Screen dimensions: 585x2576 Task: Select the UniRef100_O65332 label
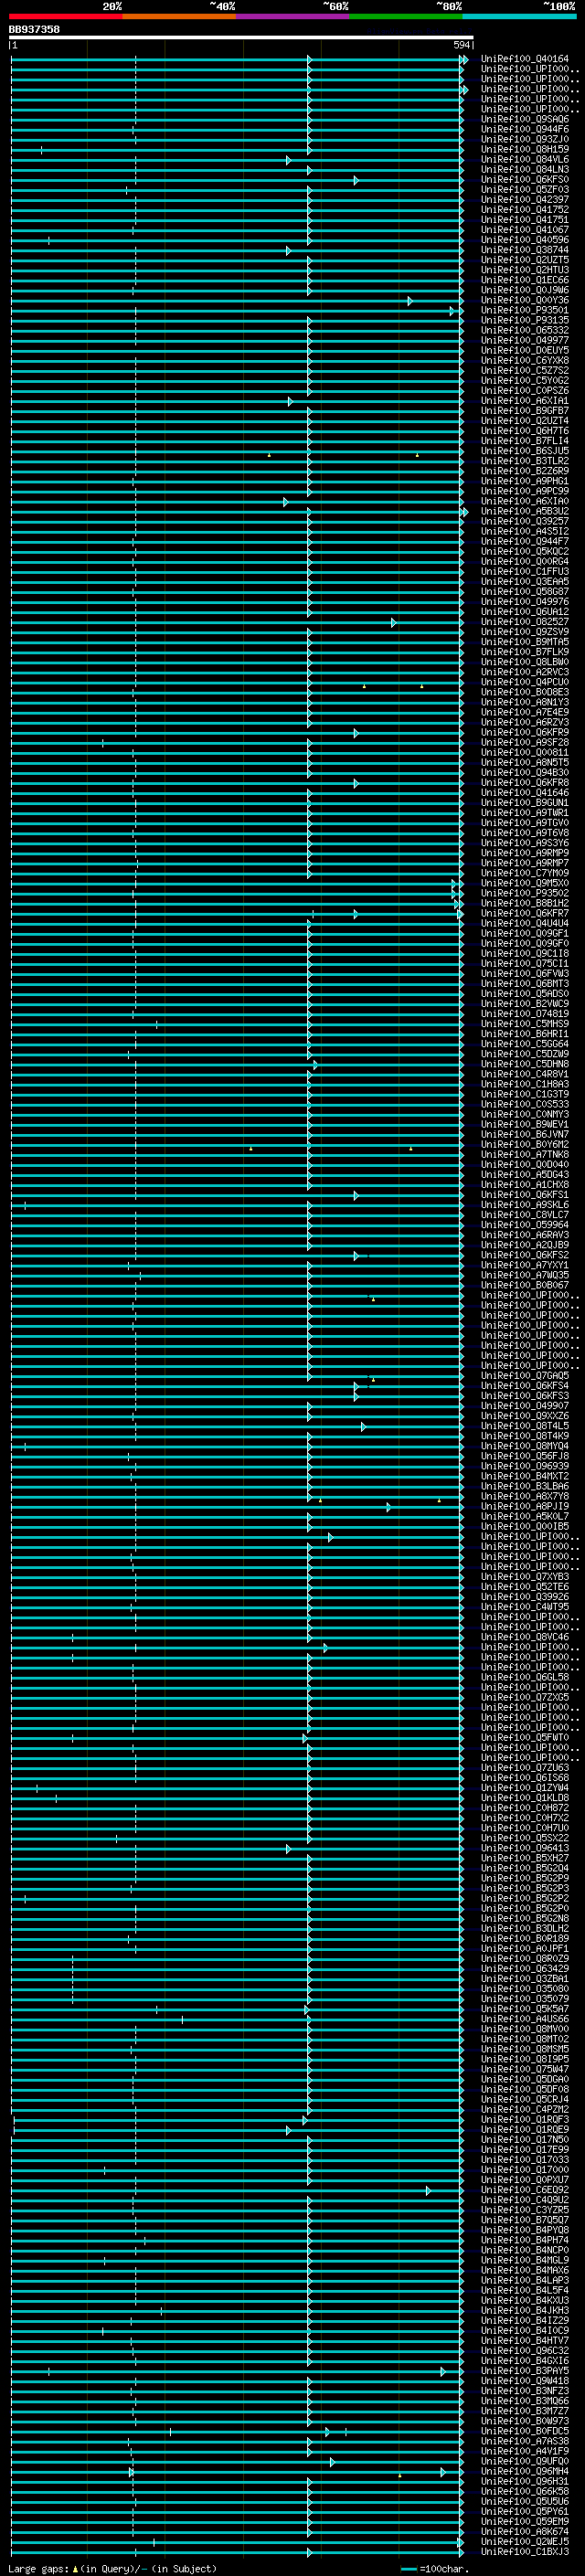pos(525,330)
